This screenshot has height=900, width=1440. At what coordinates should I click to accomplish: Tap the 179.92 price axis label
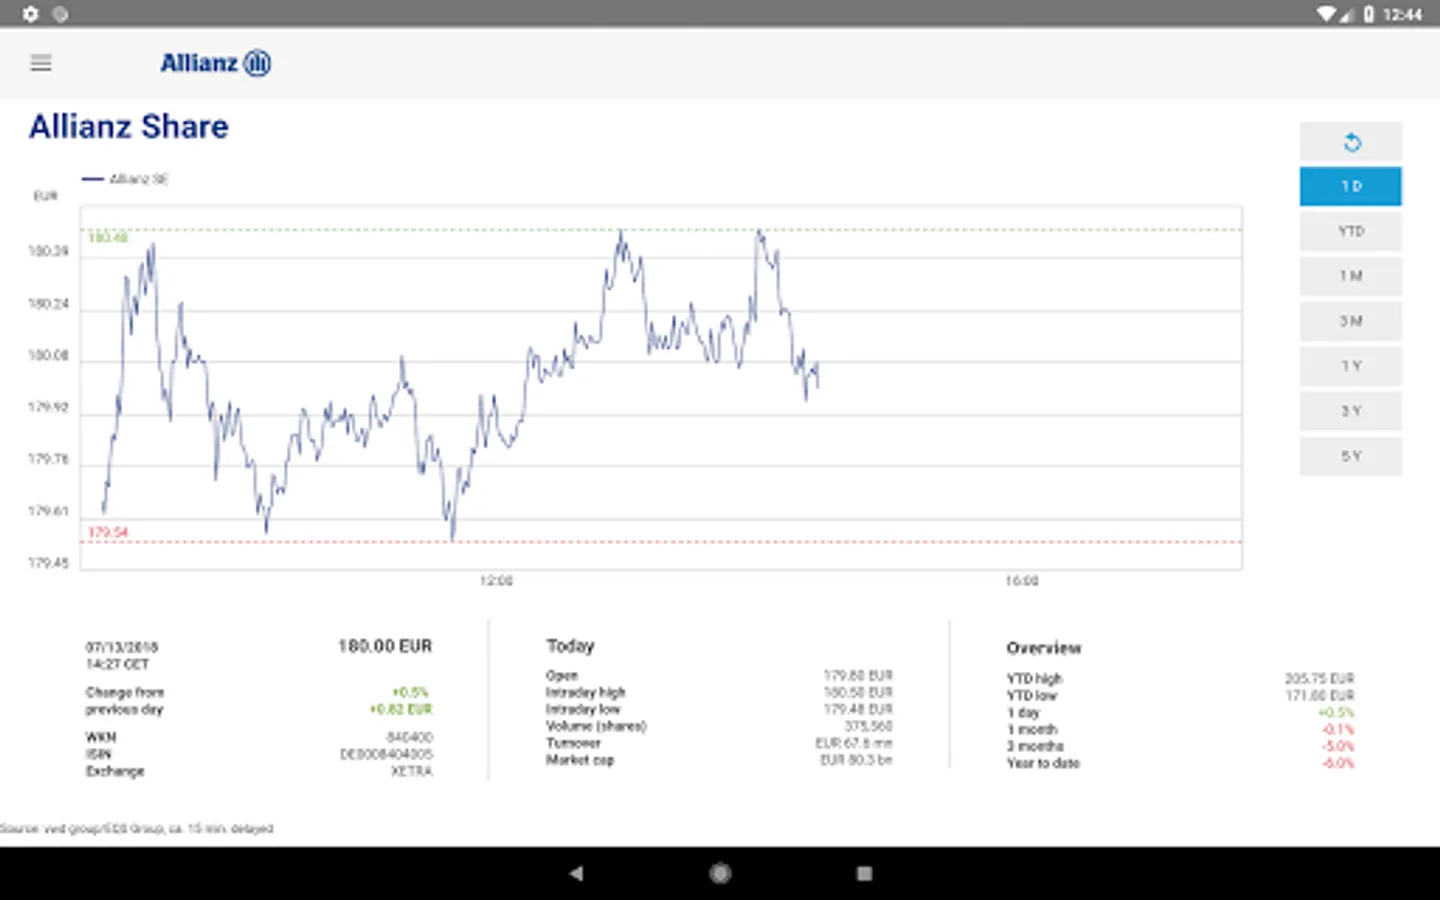coord(48,407)
